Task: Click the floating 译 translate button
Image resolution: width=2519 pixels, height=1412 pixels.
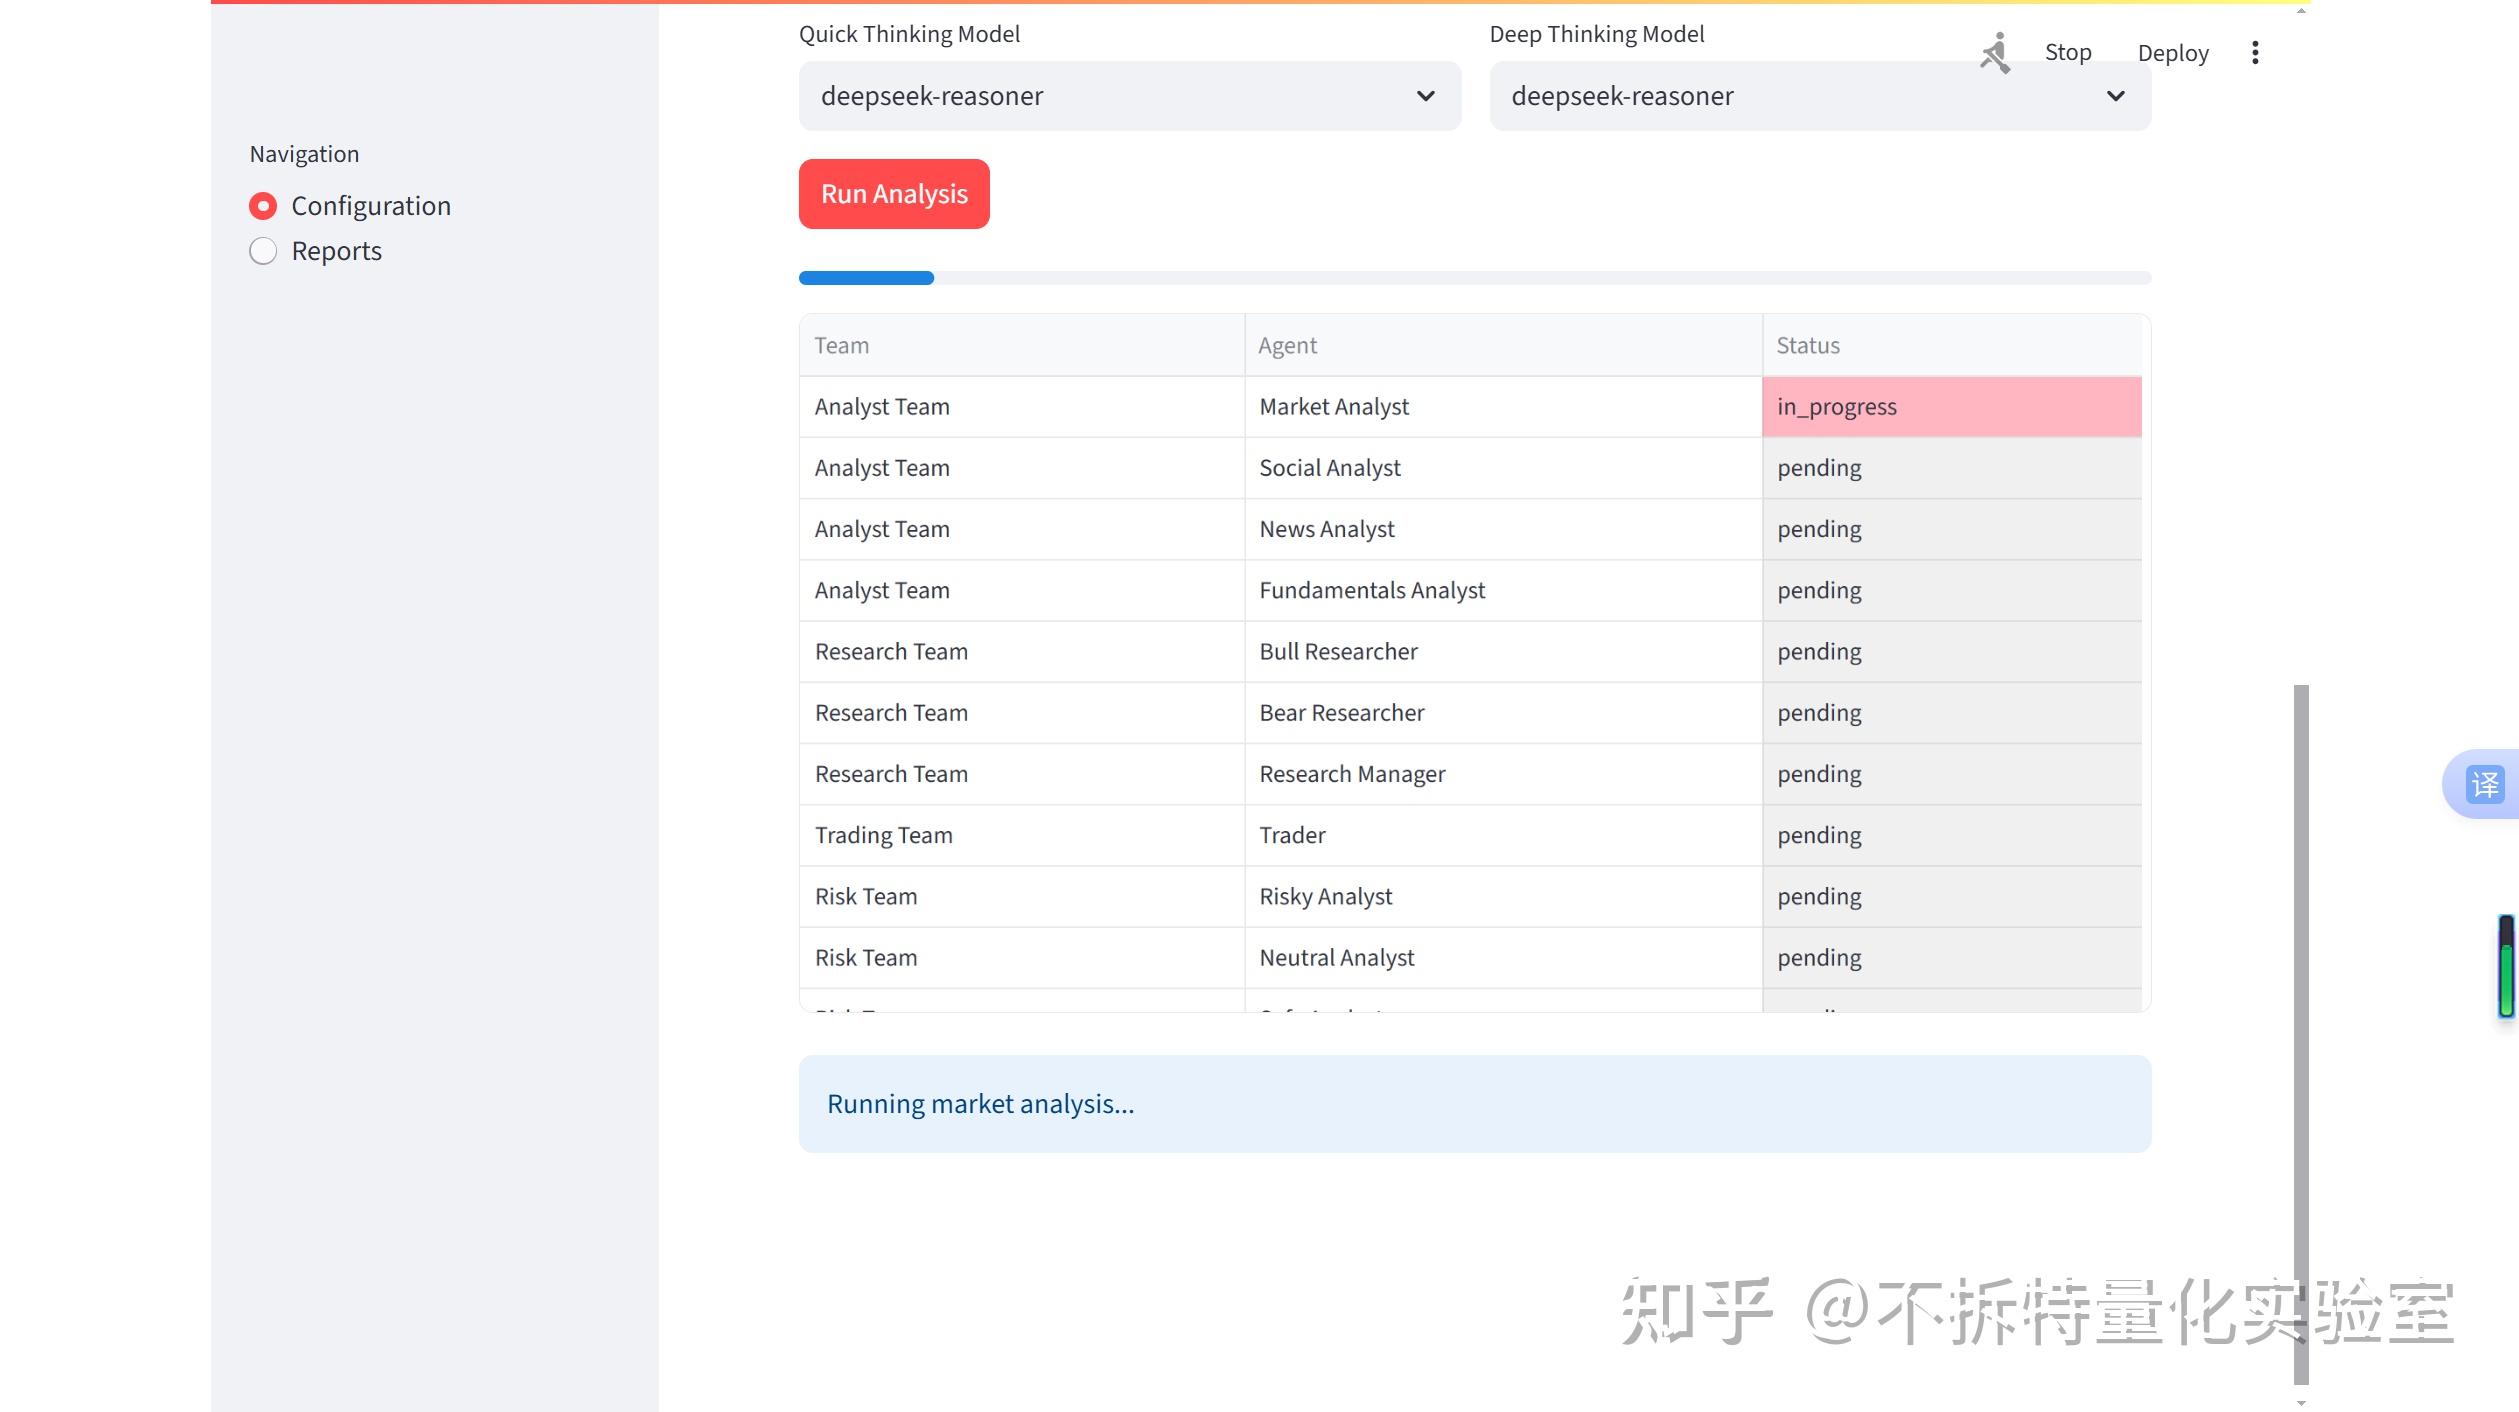Action: pyautogui.click(x=2484, y=784)
